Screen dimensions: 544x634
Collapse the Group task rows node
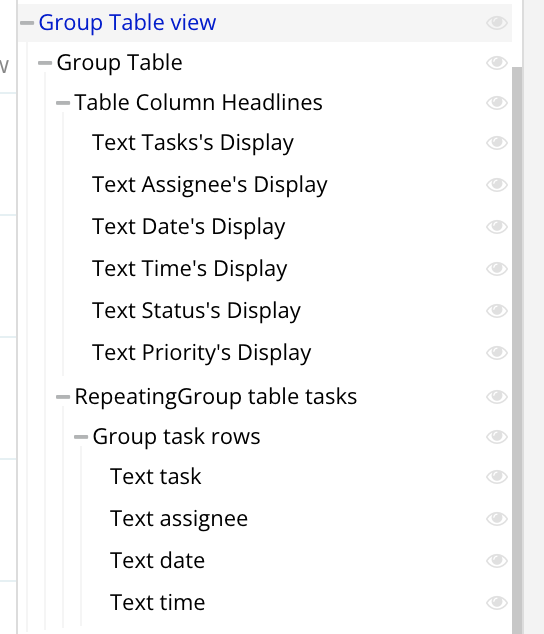[81, 437]
